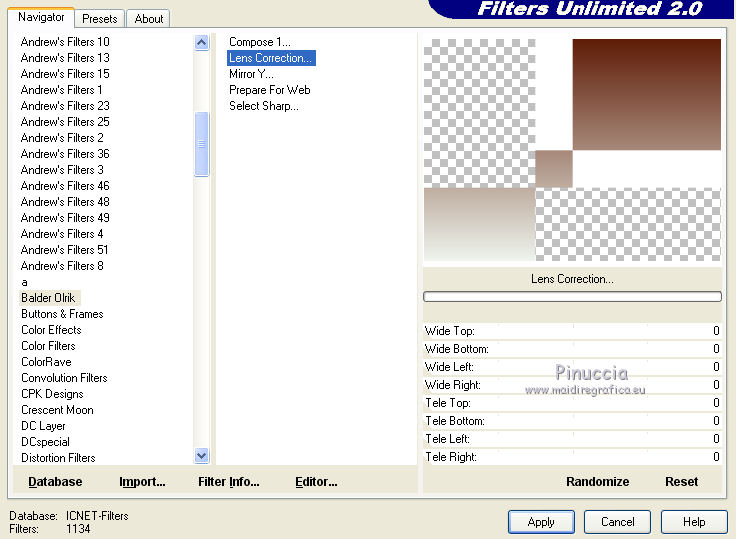Screen dimensions: 736x539
Task: Adjust the Tele Top slider
Action: pyautogui.click(x=572, y=402)
